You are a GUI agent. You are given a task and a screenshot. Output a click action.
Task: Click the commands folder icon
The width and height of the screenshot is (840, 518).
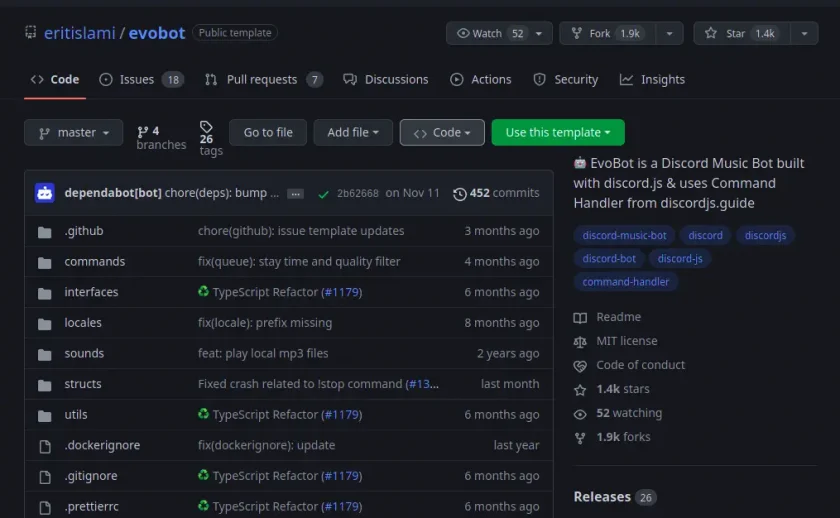tap(44, 262)
